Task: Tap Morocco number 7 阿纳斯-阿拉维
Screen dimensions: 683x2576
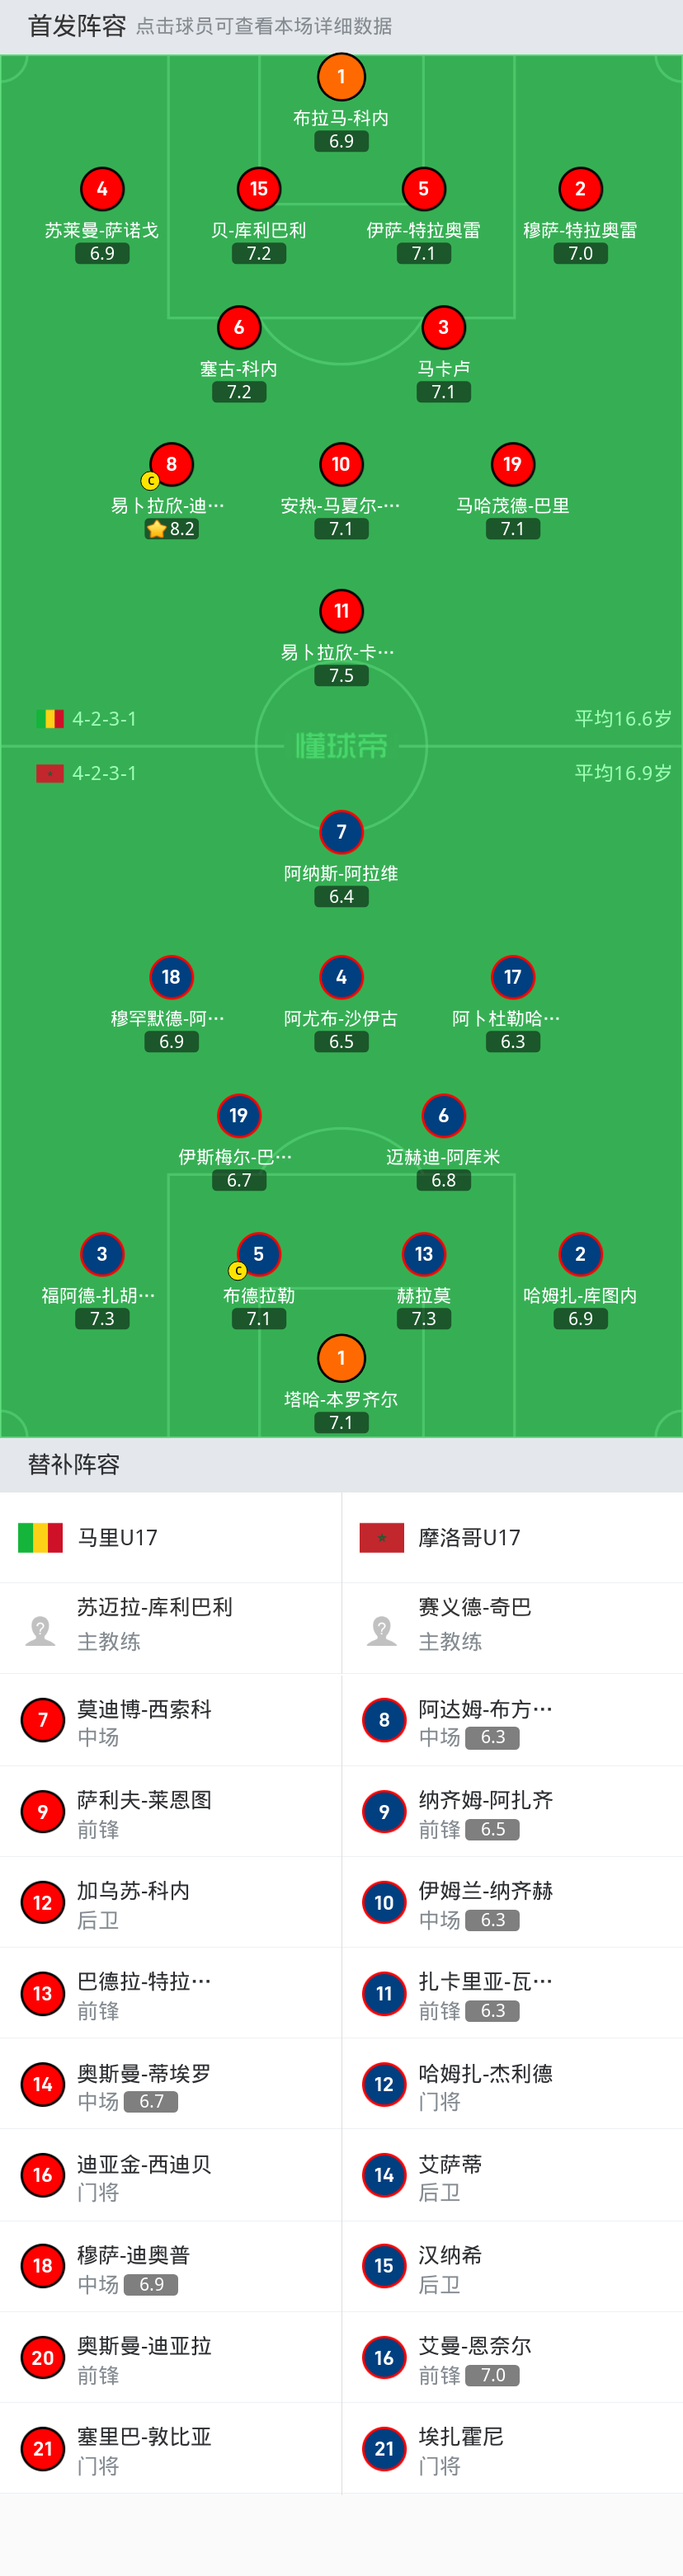Action: 341,832
